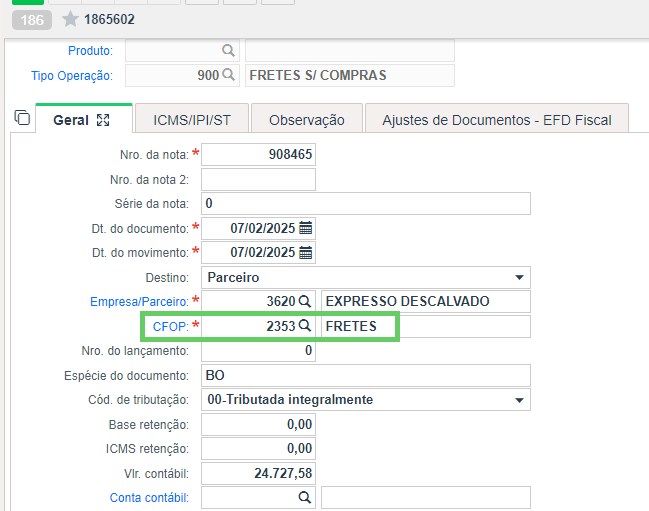Screen dimensions: 649x511
Task: Click the Conta contábil label link
Action: point(149,498)
